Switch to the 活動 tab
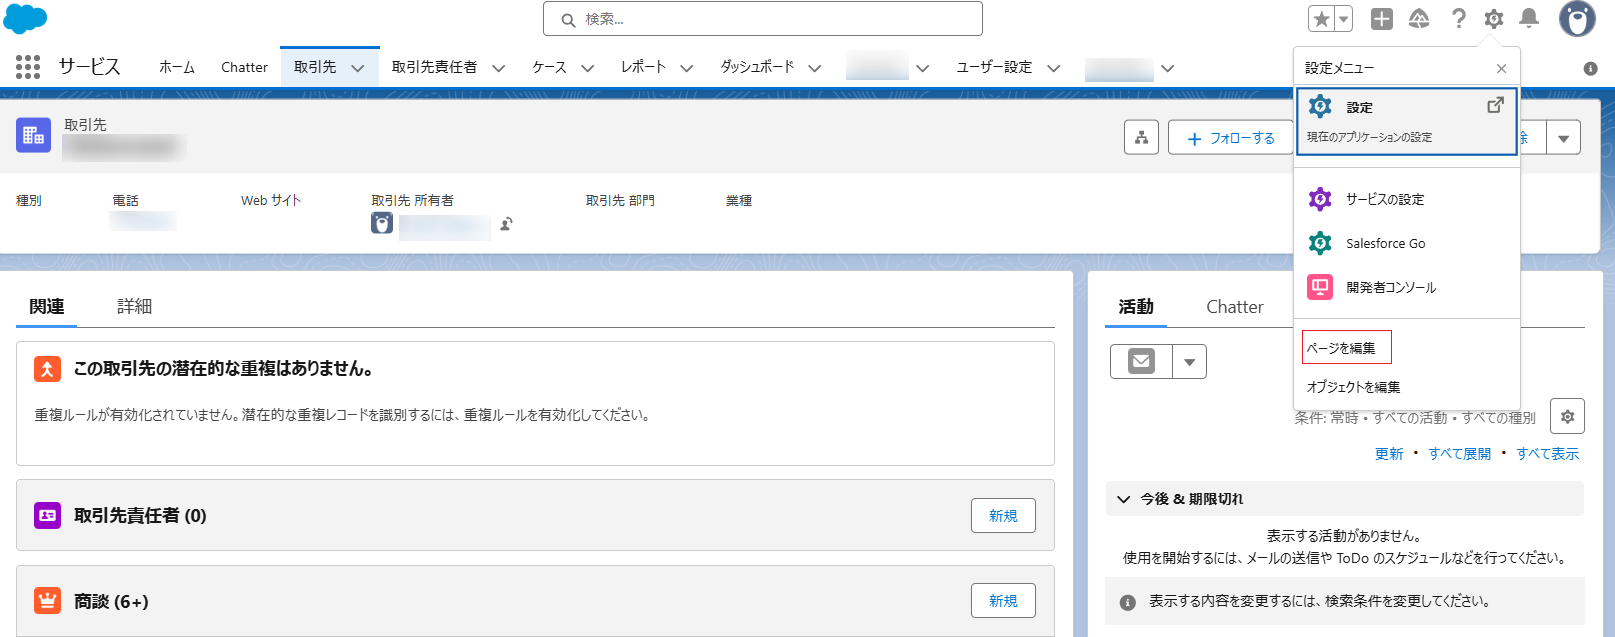Image resolution: width=1615 pixels, height=637 pixels. pos(1136,307)
